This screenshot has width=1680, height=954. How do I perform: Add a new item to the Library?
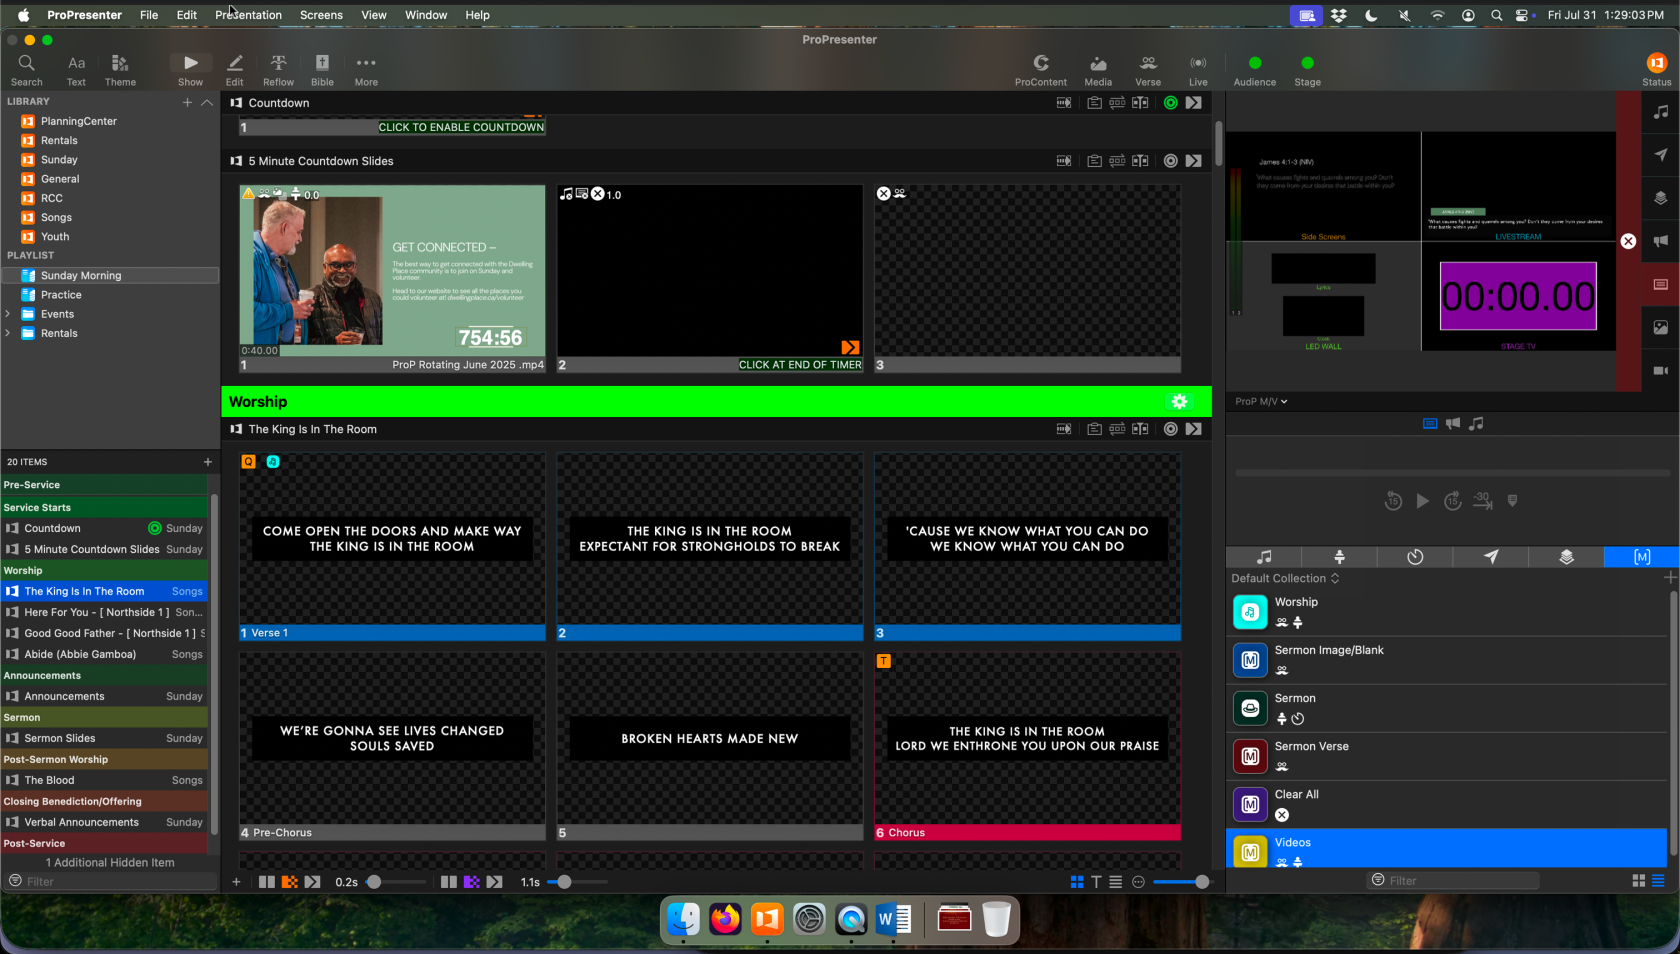click(187, 102)
